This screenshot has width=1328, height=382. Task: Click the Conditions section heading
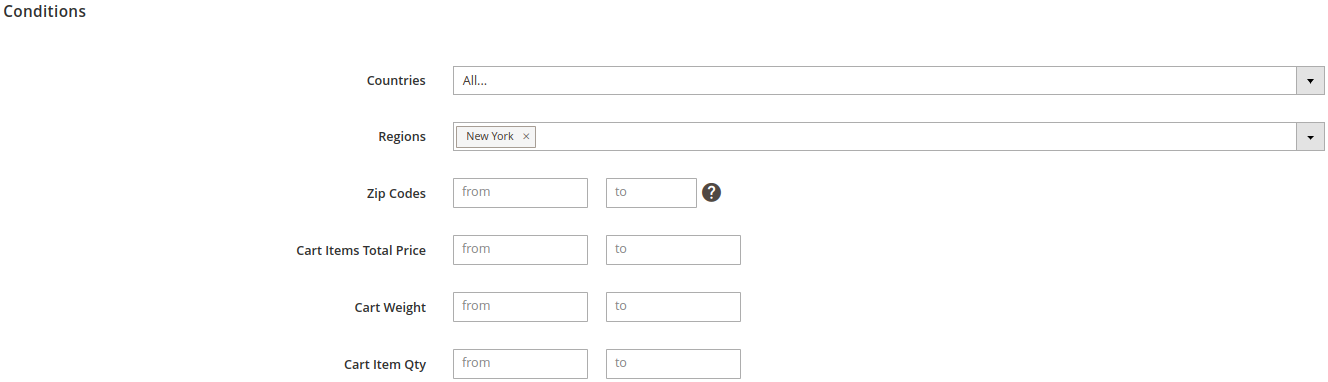45,12
